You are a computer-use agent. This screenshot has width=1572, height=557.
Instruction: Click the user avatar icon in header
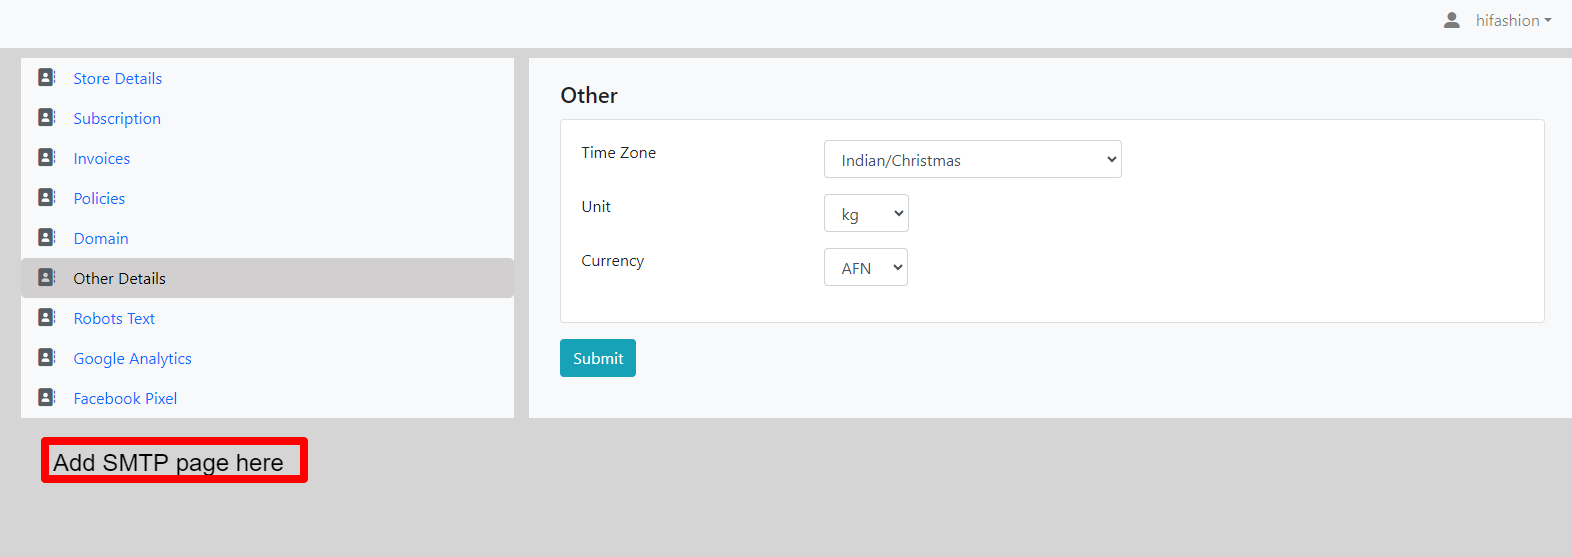[x=1452, y=20]
